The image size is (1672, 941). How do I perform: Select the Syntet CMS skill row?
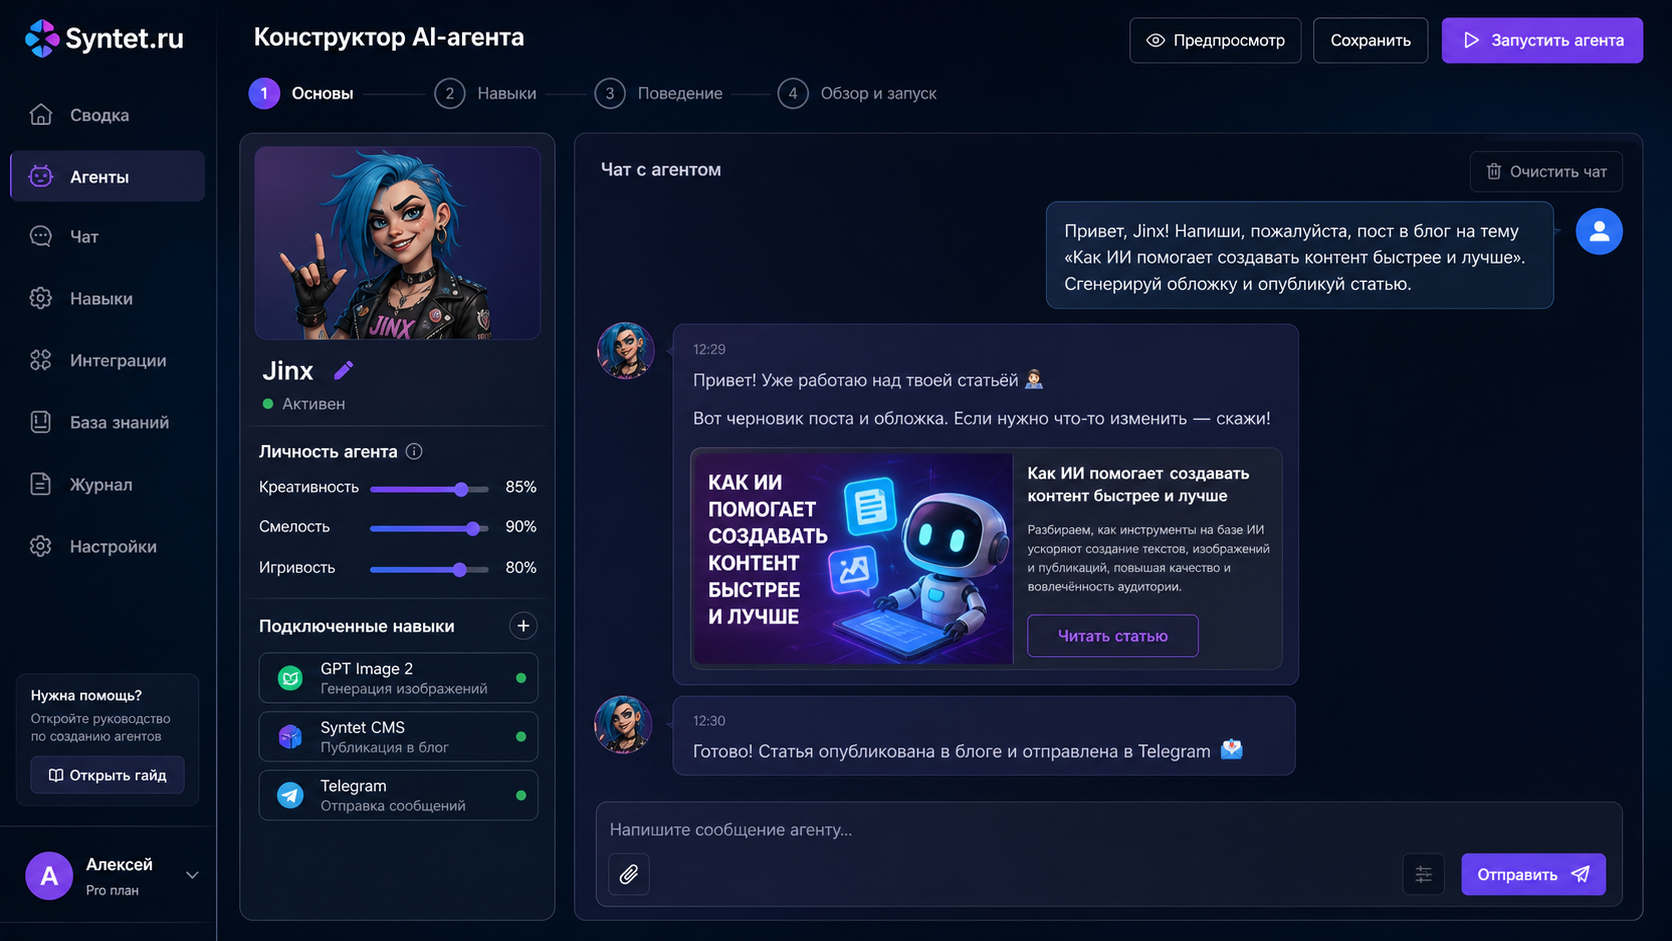point(398,737)
